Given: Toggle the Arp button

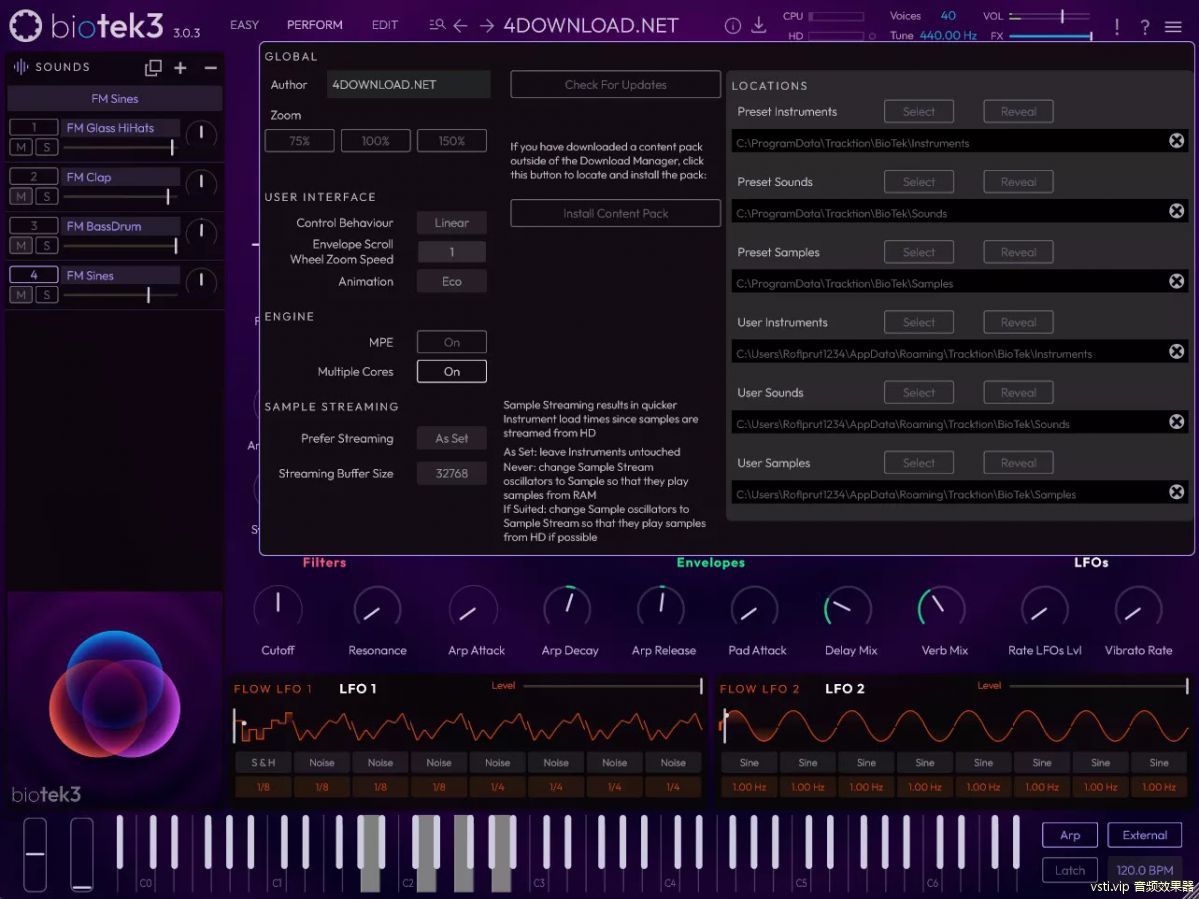Looking at the screenshot, I should point(1070,835).
